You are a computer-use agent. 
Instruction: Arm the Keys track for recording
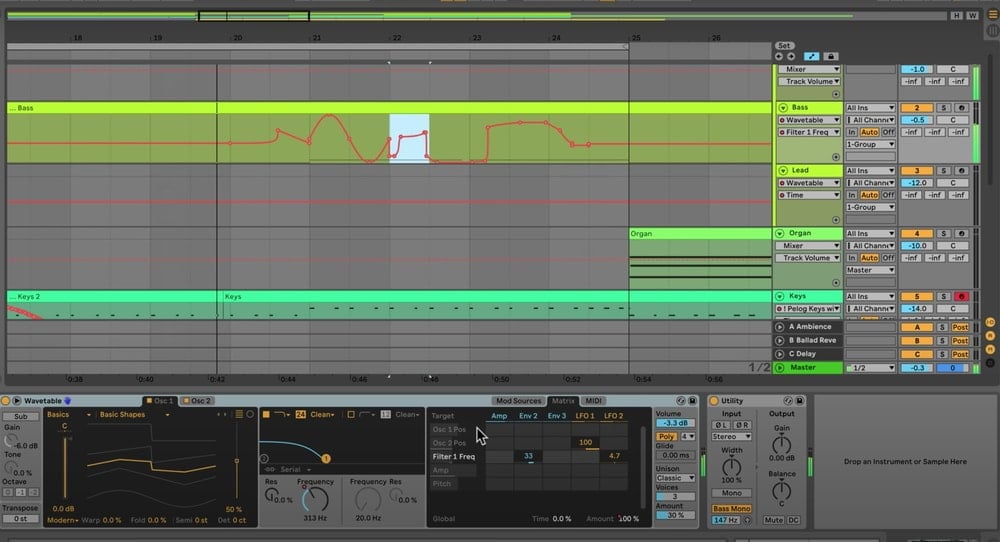pyautogui.click(x=959, y=296)
